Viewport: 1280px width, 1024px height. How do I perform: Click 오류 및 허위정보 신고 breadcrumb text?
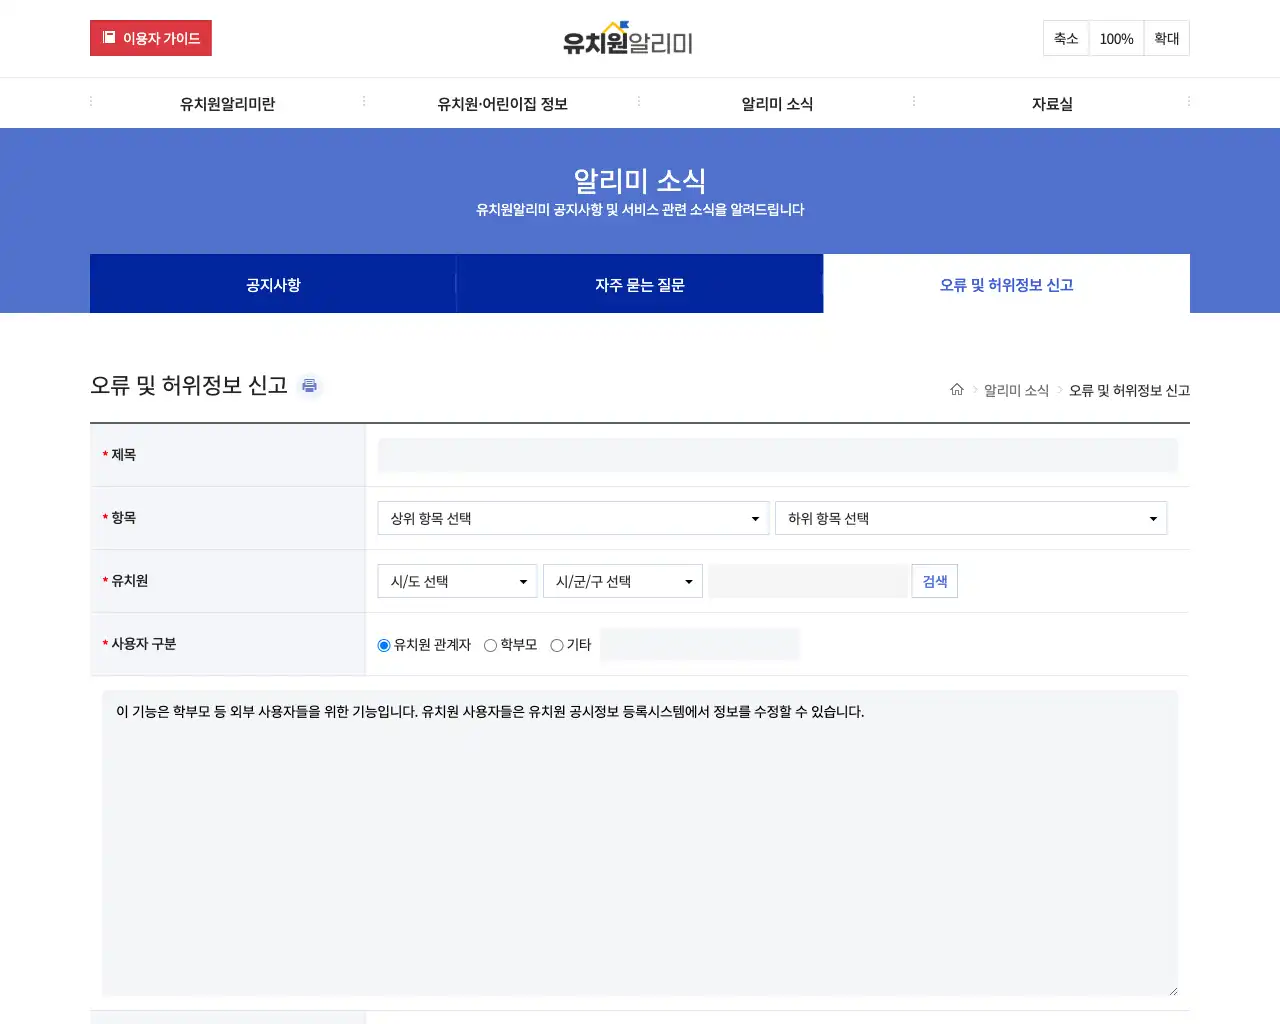coord(1129,390)
